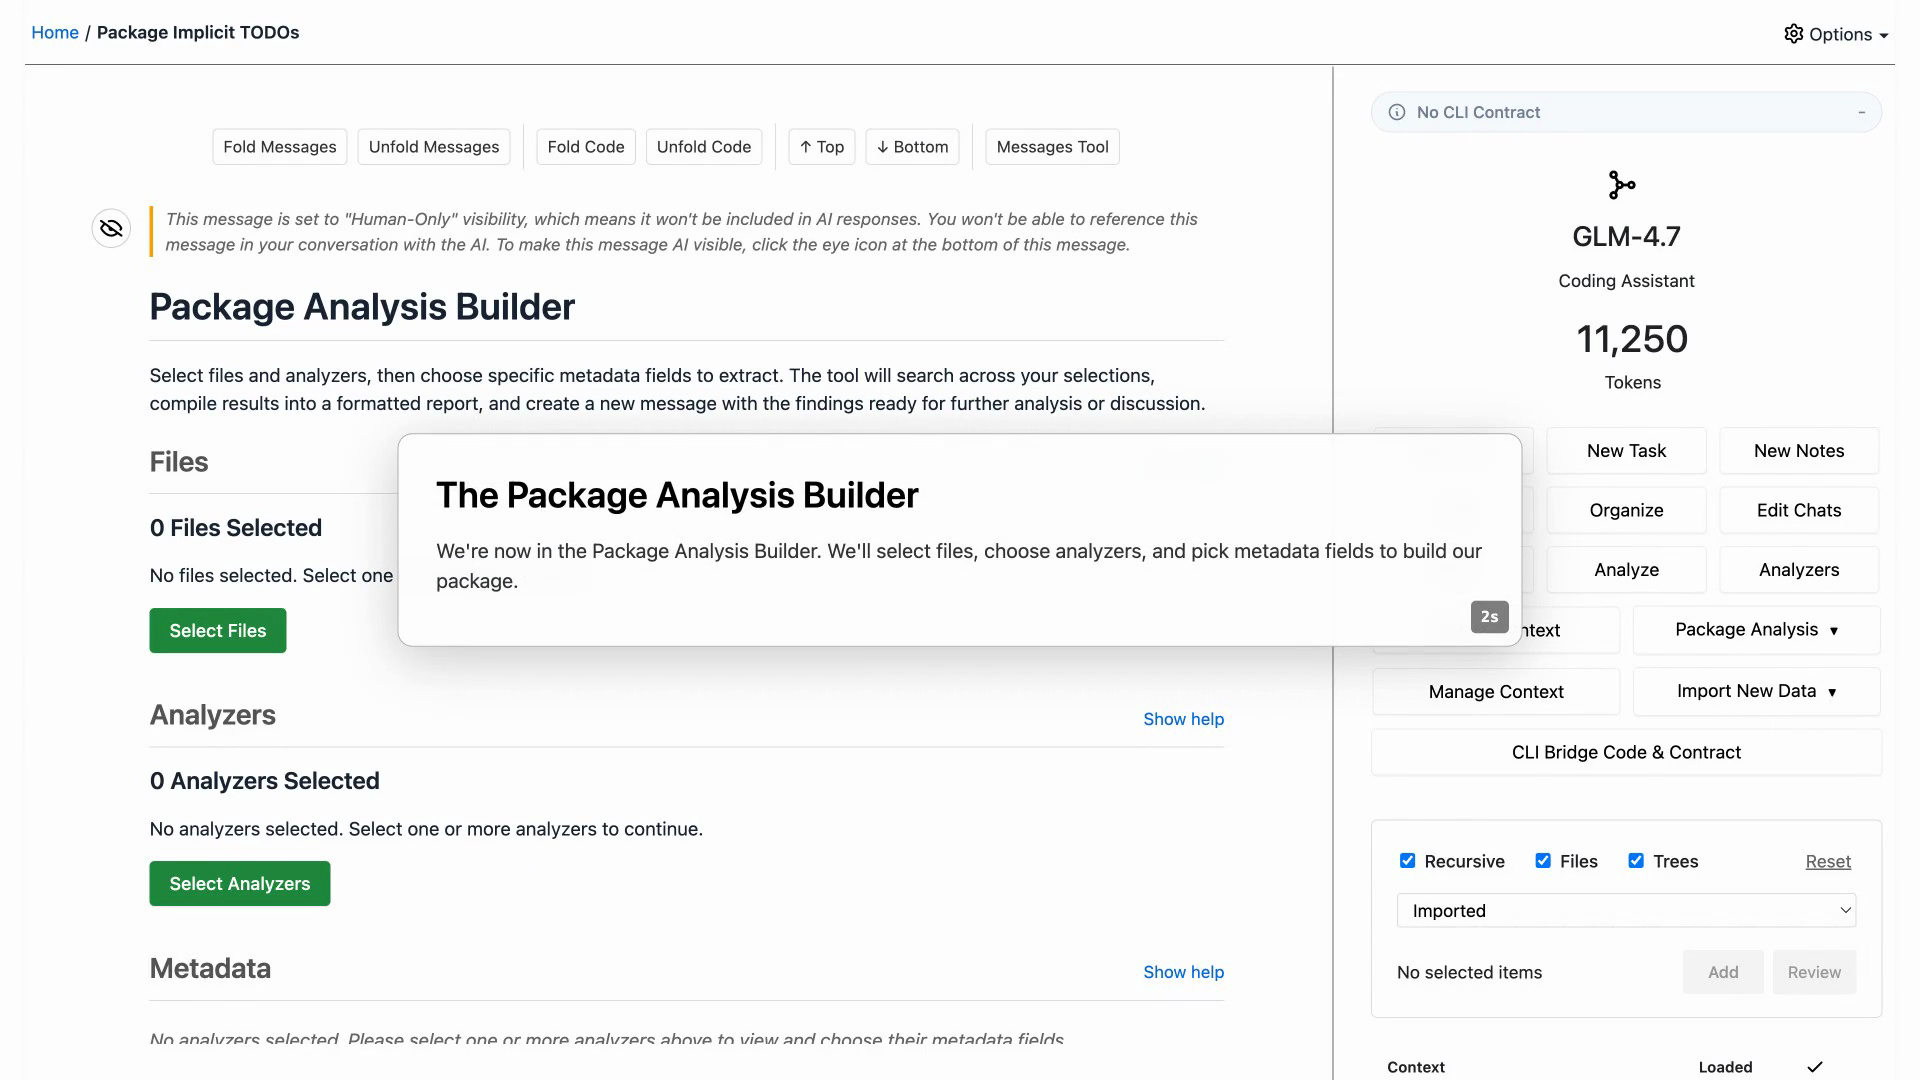Toggle the Recursive checkbox
1920x1080 pixels.
click(1408, 861)
